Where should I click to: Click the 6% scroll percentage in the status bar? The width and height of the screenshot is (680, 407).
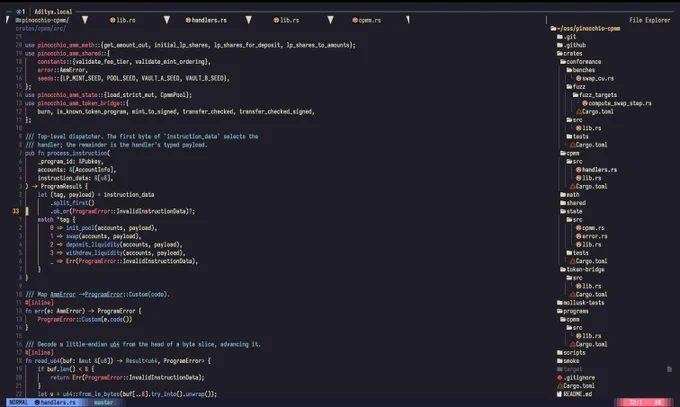point(658,402)
